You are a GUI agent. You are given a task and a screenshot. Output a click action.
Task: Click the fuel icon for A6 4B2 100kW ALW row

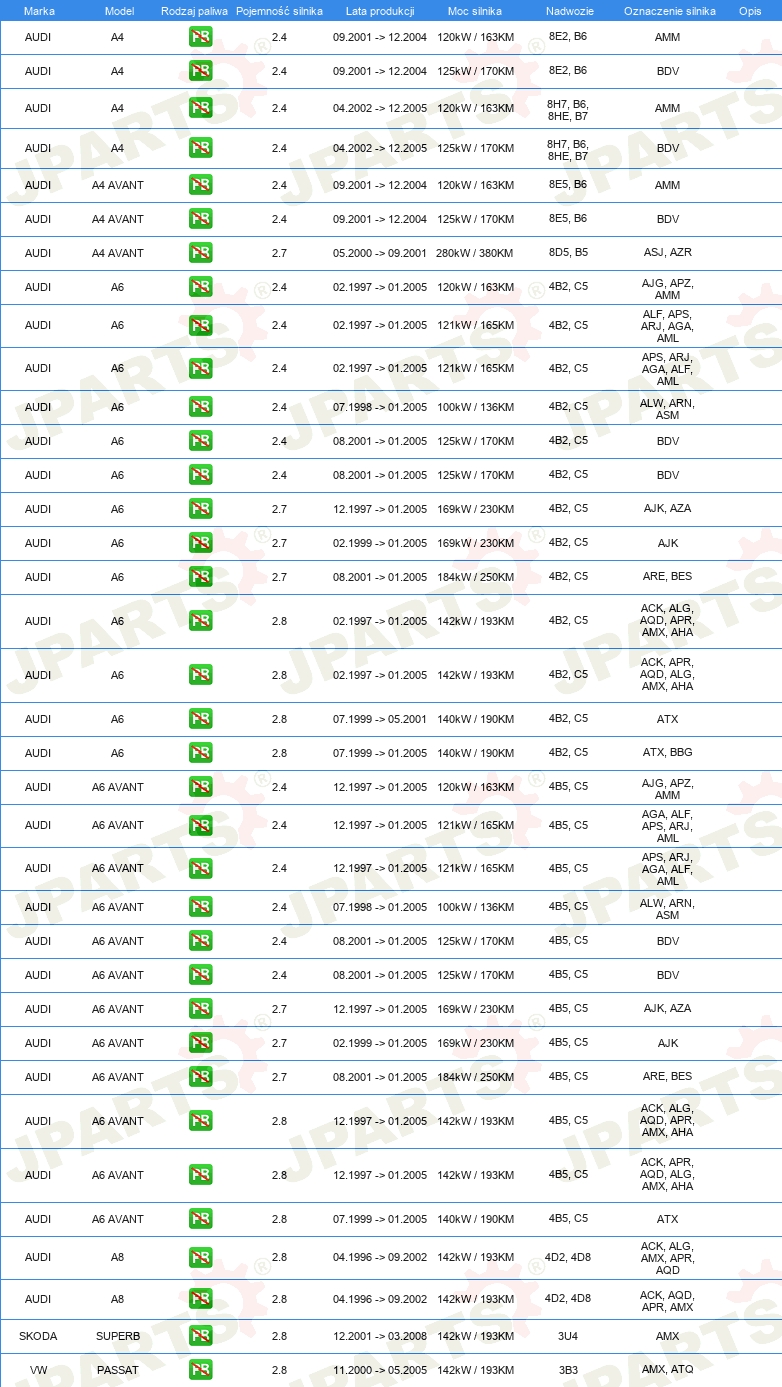pyautogui.click(x=201, y=407)
